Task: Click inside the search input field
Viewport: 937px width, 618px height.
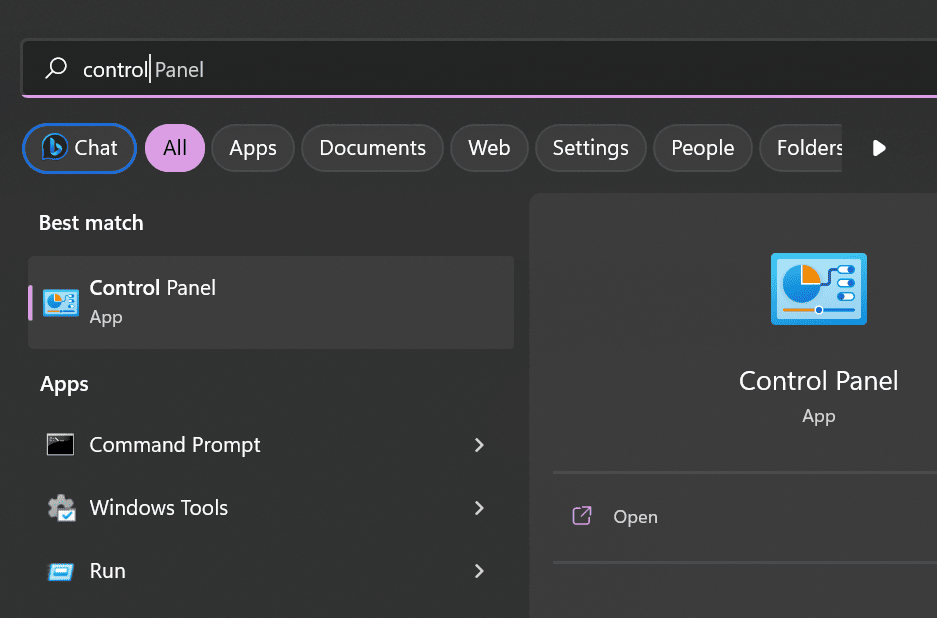Action: pos(300,69)
